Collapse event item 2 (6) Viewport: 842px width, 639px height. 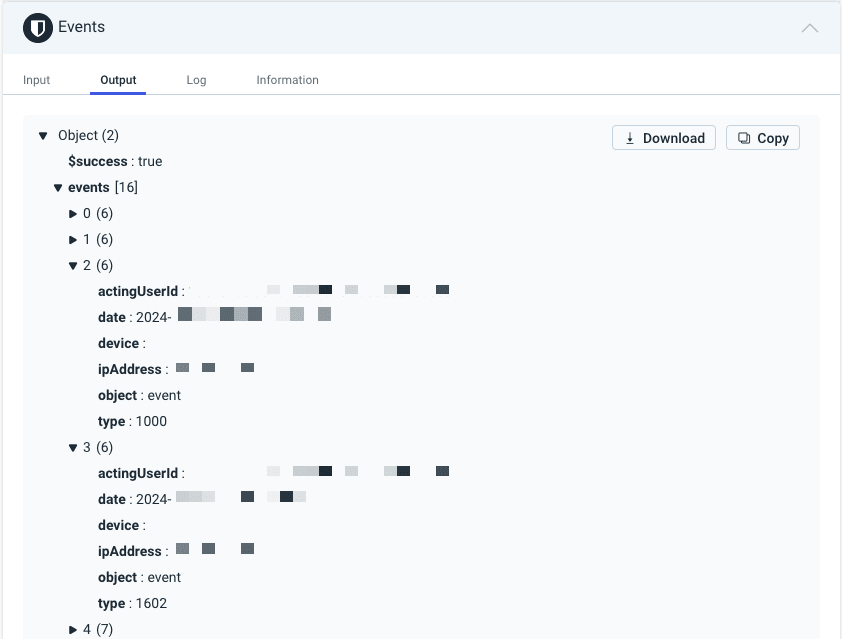72,265
